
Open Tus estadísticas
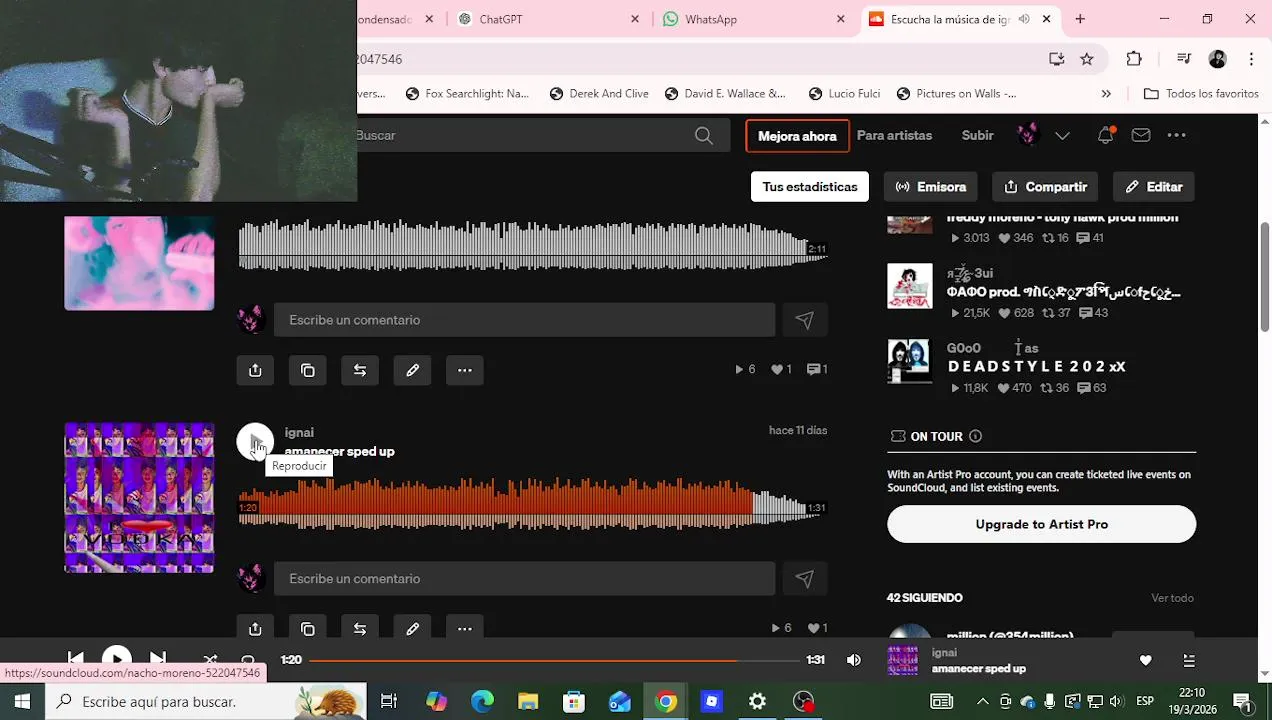810,187
